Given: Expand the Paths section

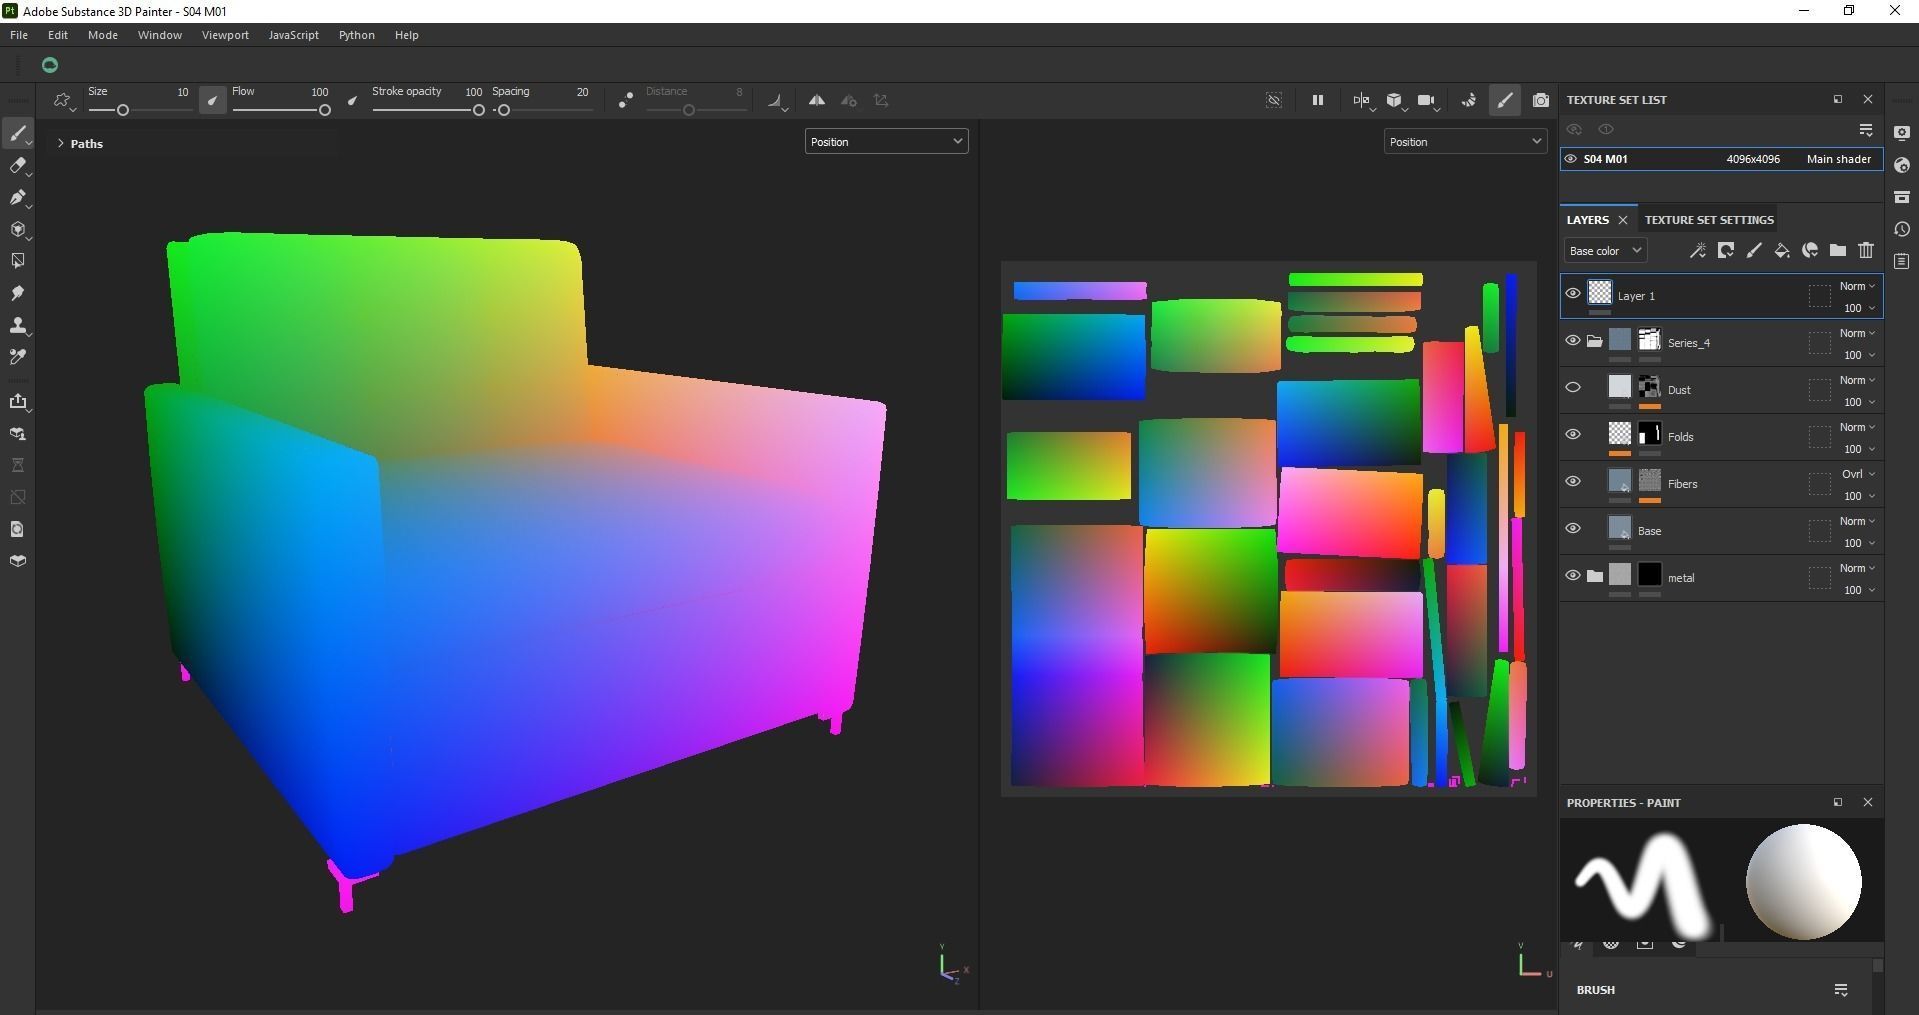Looking at the screenshot, I should click(61, 144).
